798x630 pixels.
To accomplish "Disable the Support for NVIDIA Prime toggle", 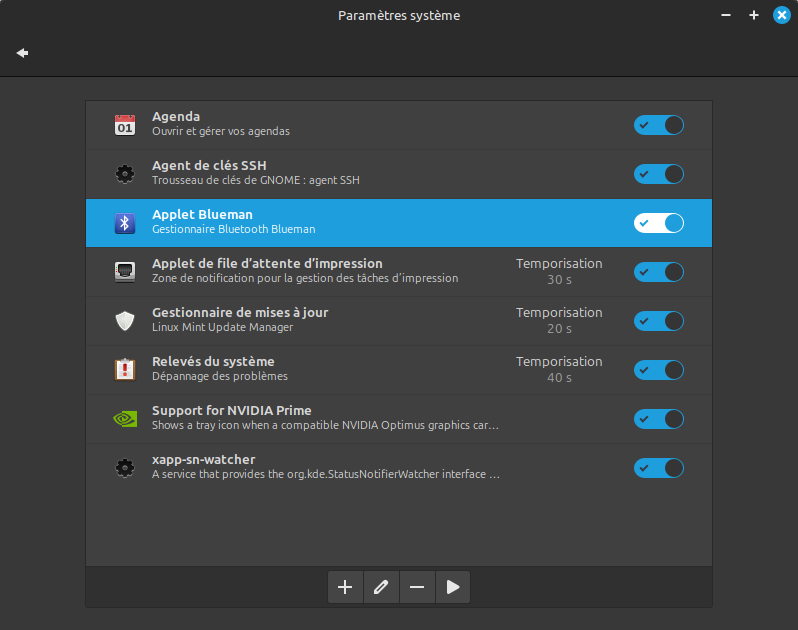I will point(658,419).
